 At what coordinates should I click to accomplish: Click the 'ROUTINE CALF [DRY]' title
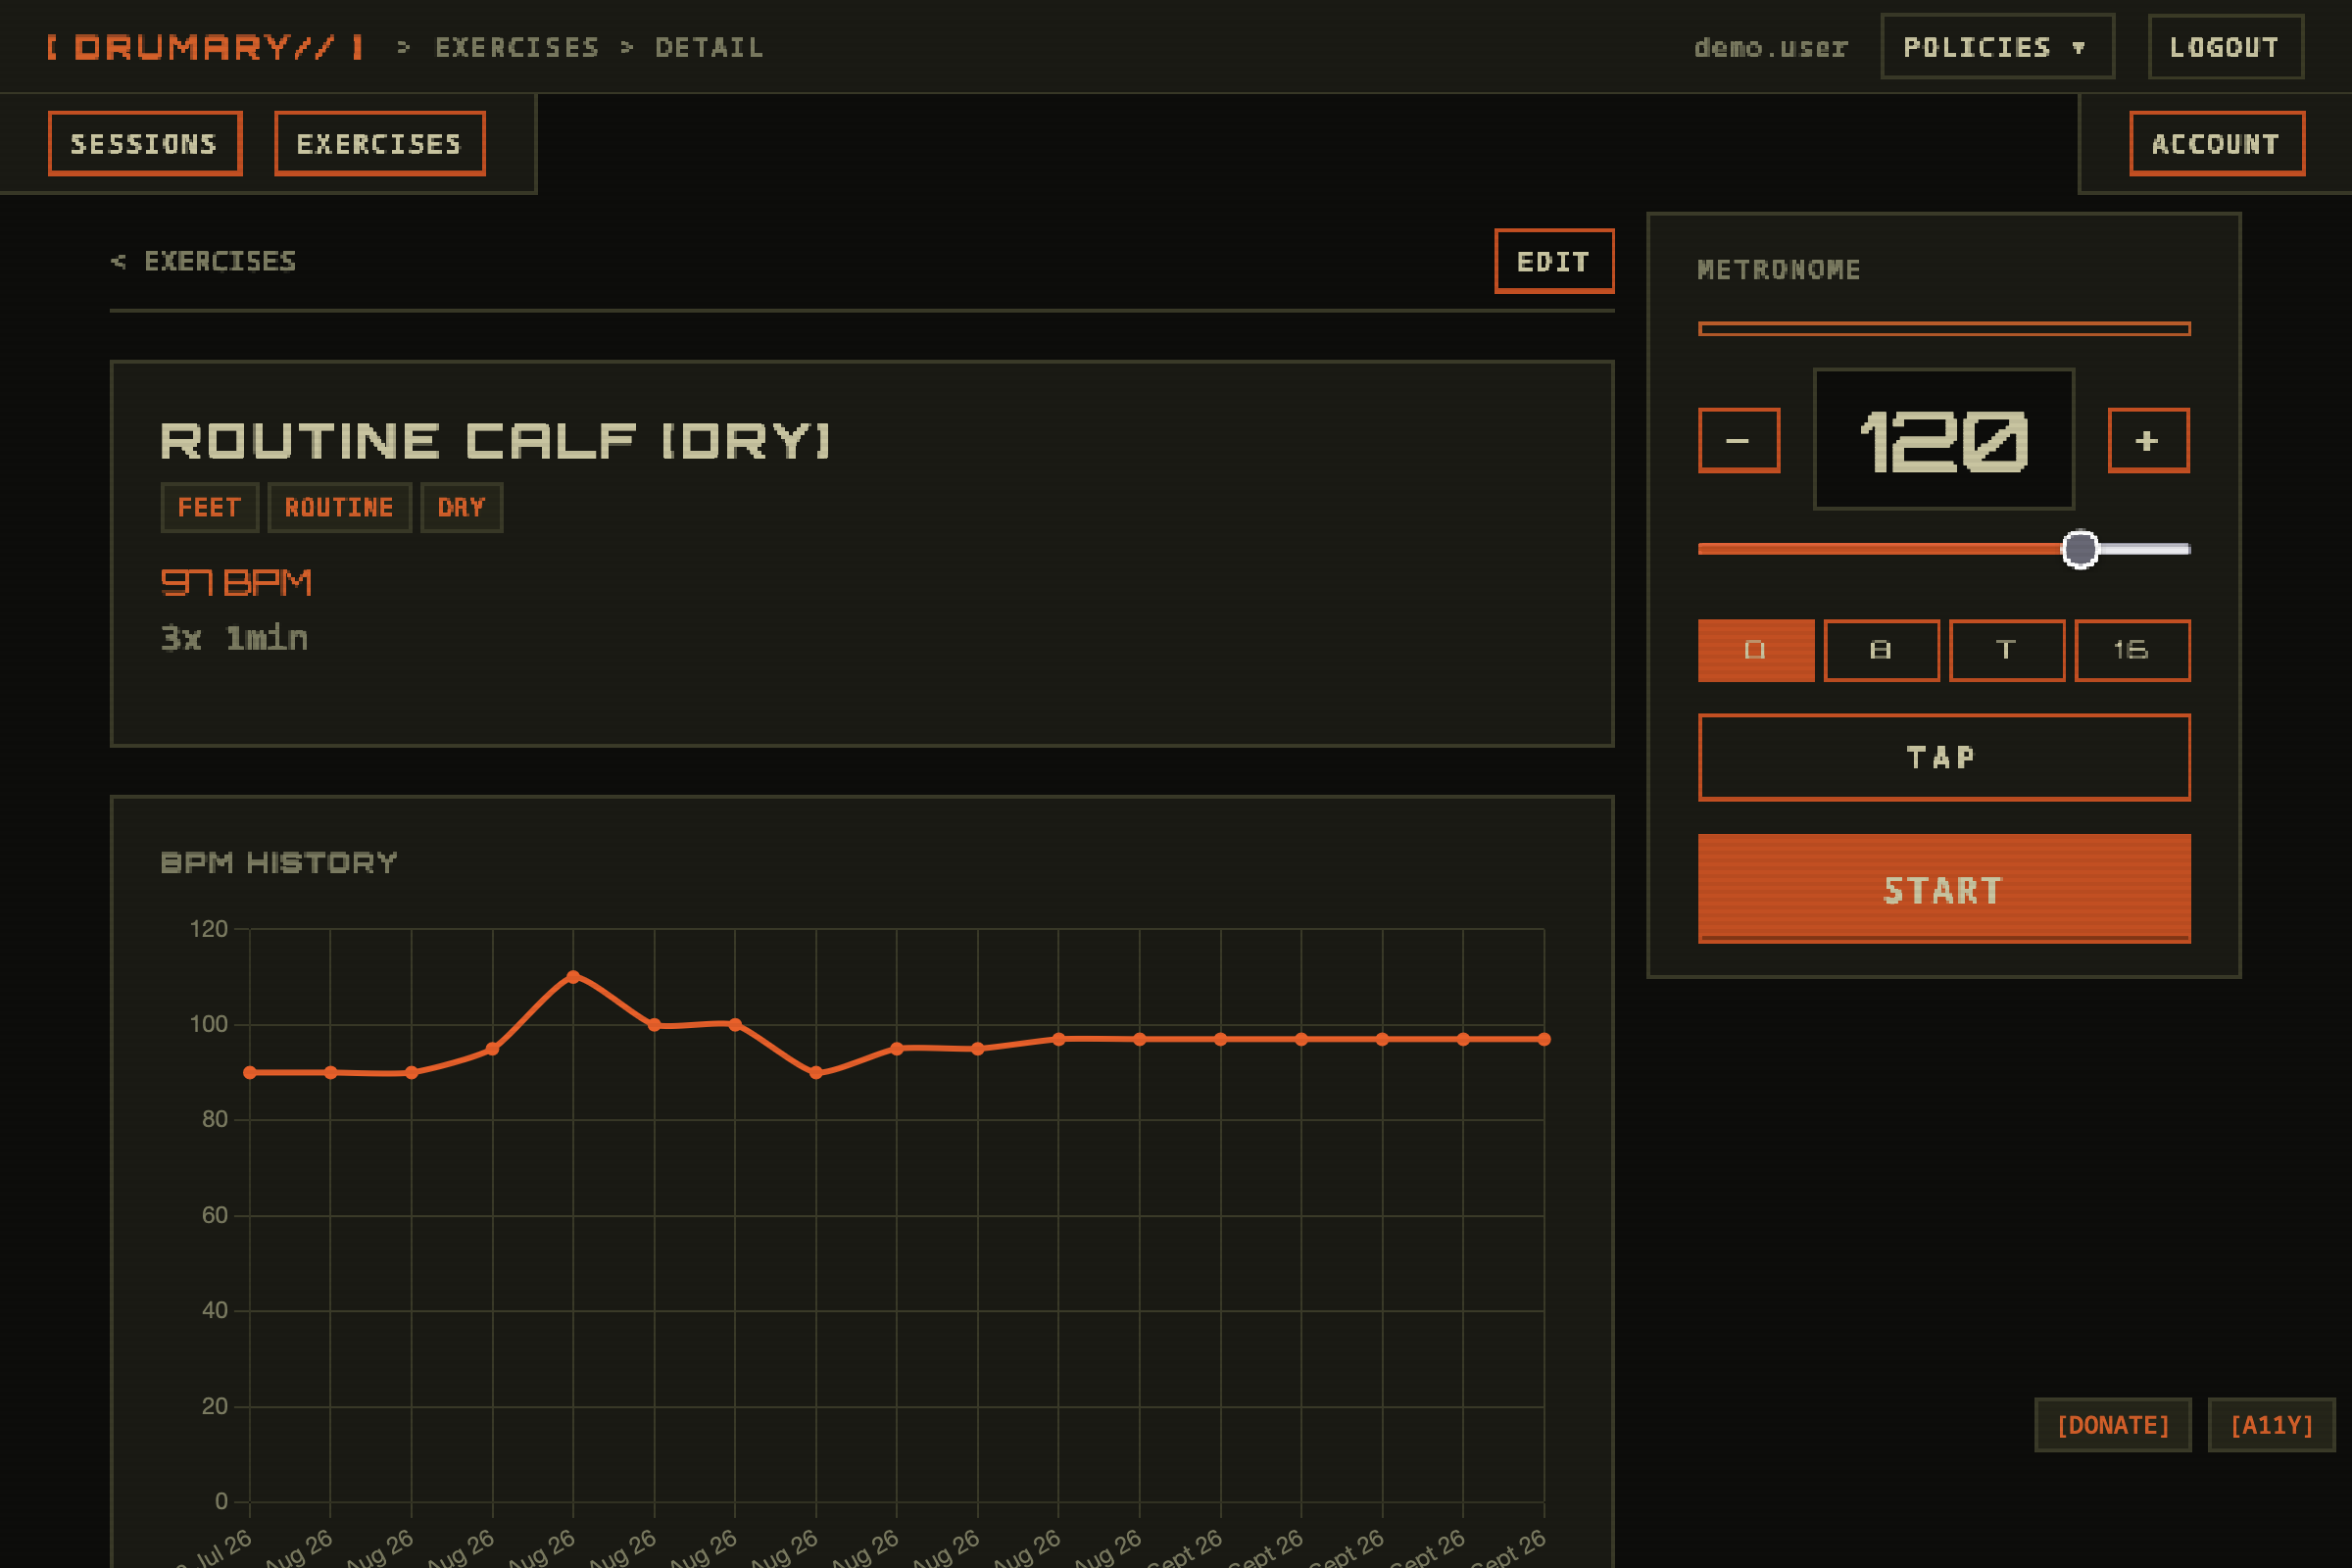click(495, 441)
